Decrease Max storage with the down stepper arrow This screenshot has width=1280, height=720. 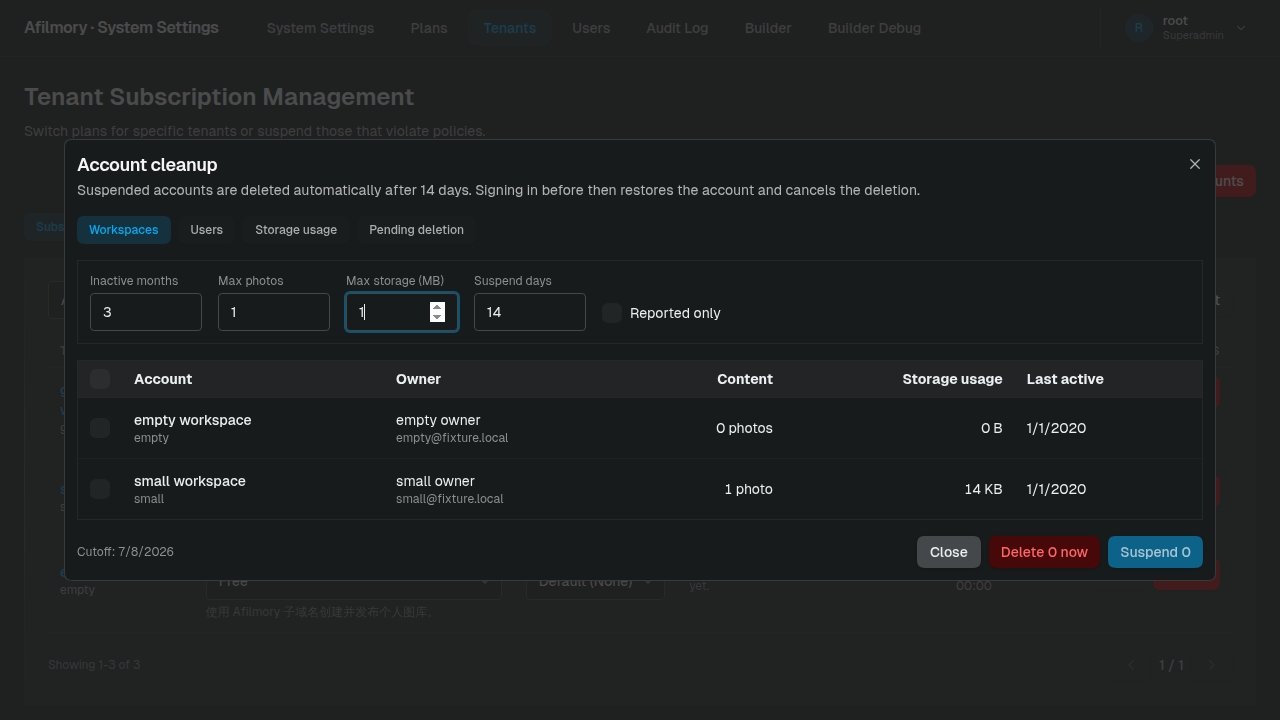pos(437,317)
